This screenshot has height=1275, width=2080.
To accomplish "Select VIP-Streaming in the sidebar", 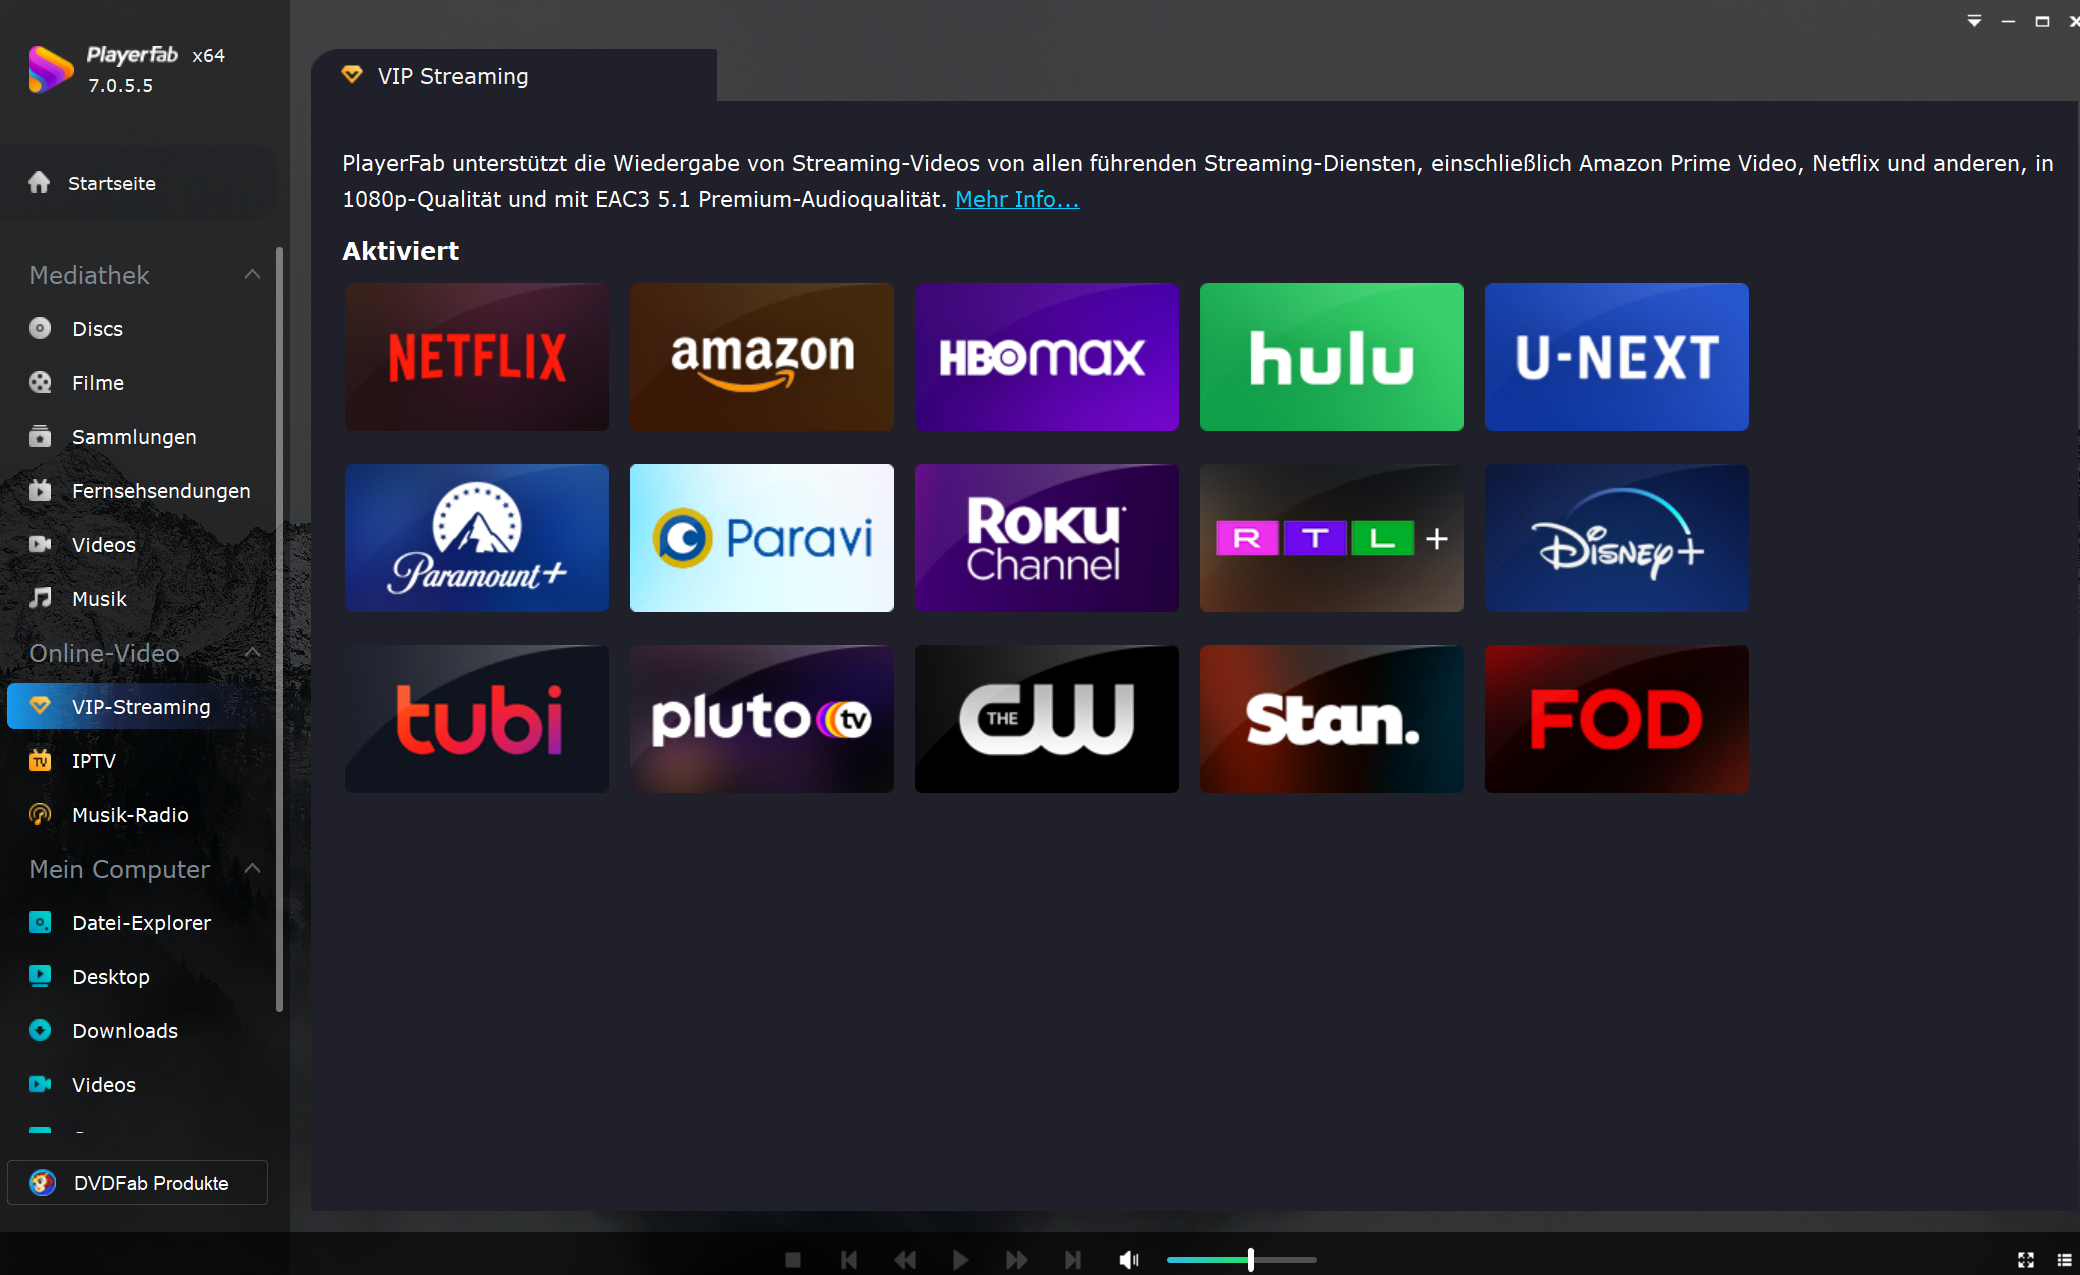I will 139,707.
